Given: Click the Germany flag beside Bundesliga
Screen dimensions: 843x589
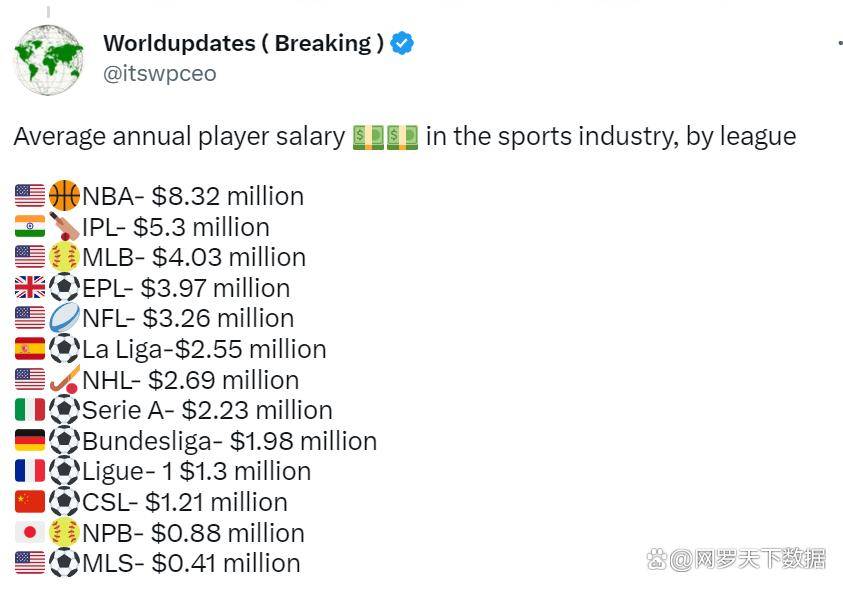Looking at the screenshot, I should click(x=30, y=440).
